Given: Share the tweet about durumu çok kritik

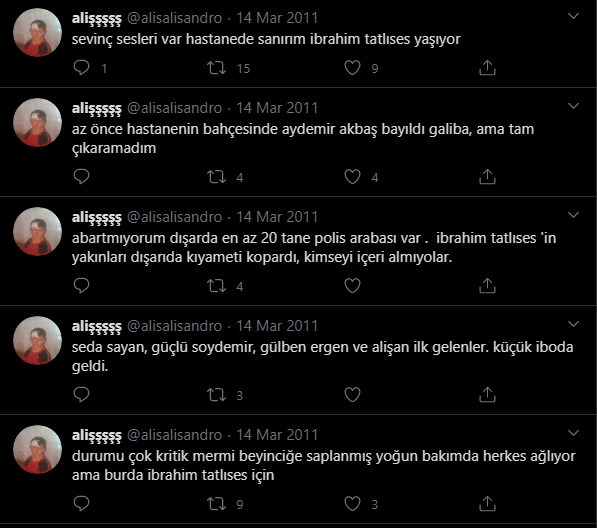Looking at the screenshot, I should [487, 503].
